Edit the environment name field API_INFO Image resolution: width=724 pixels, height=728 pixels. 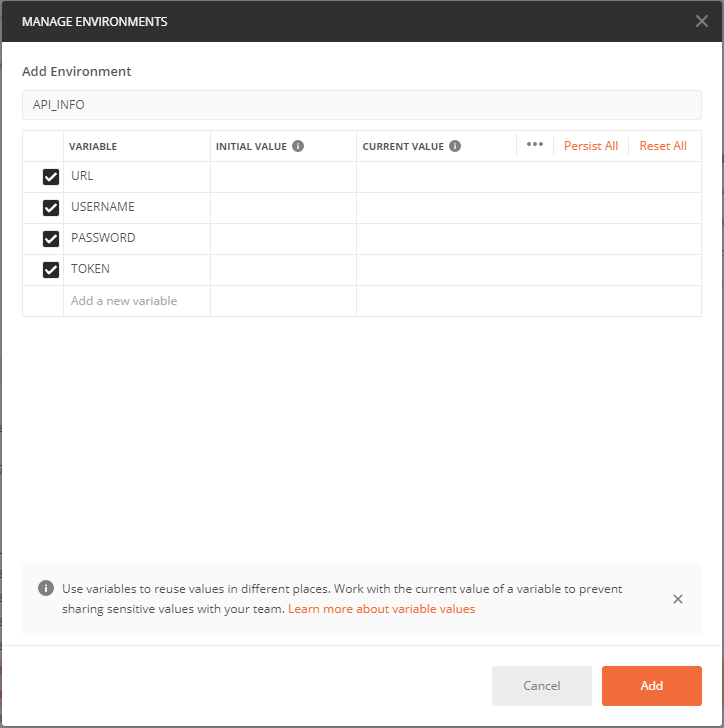click(x=362, y=105)
